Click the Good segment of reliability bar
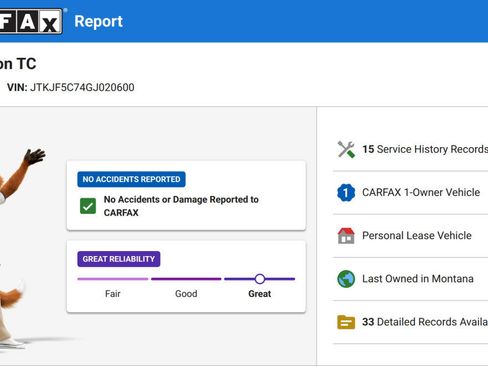The height and width of the screenshot is (366, 488). click(x=186, y=279)
